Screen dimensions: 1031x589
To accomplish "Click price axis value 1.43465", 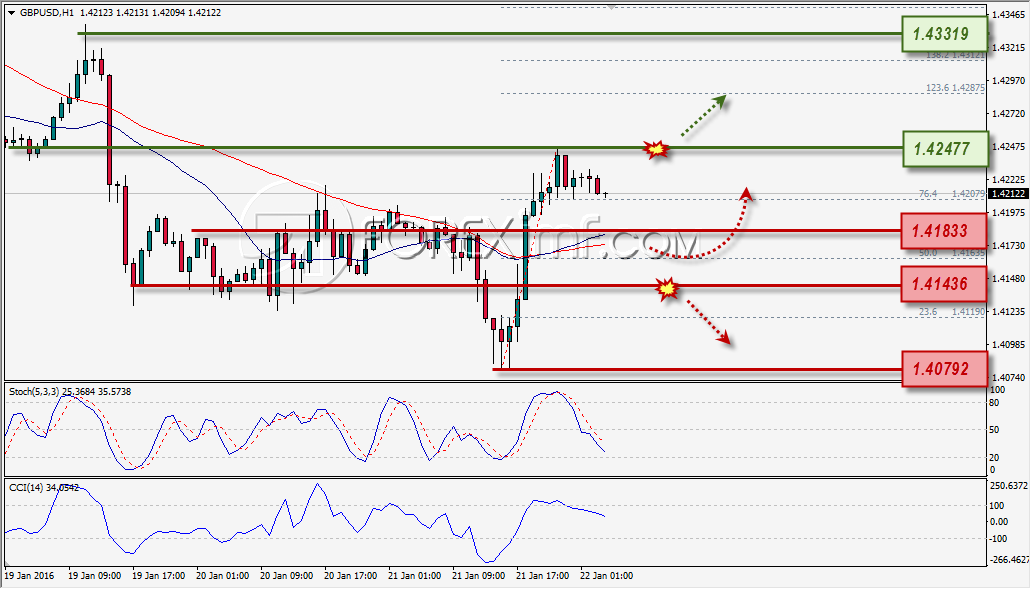I will tap(1009, 14).
